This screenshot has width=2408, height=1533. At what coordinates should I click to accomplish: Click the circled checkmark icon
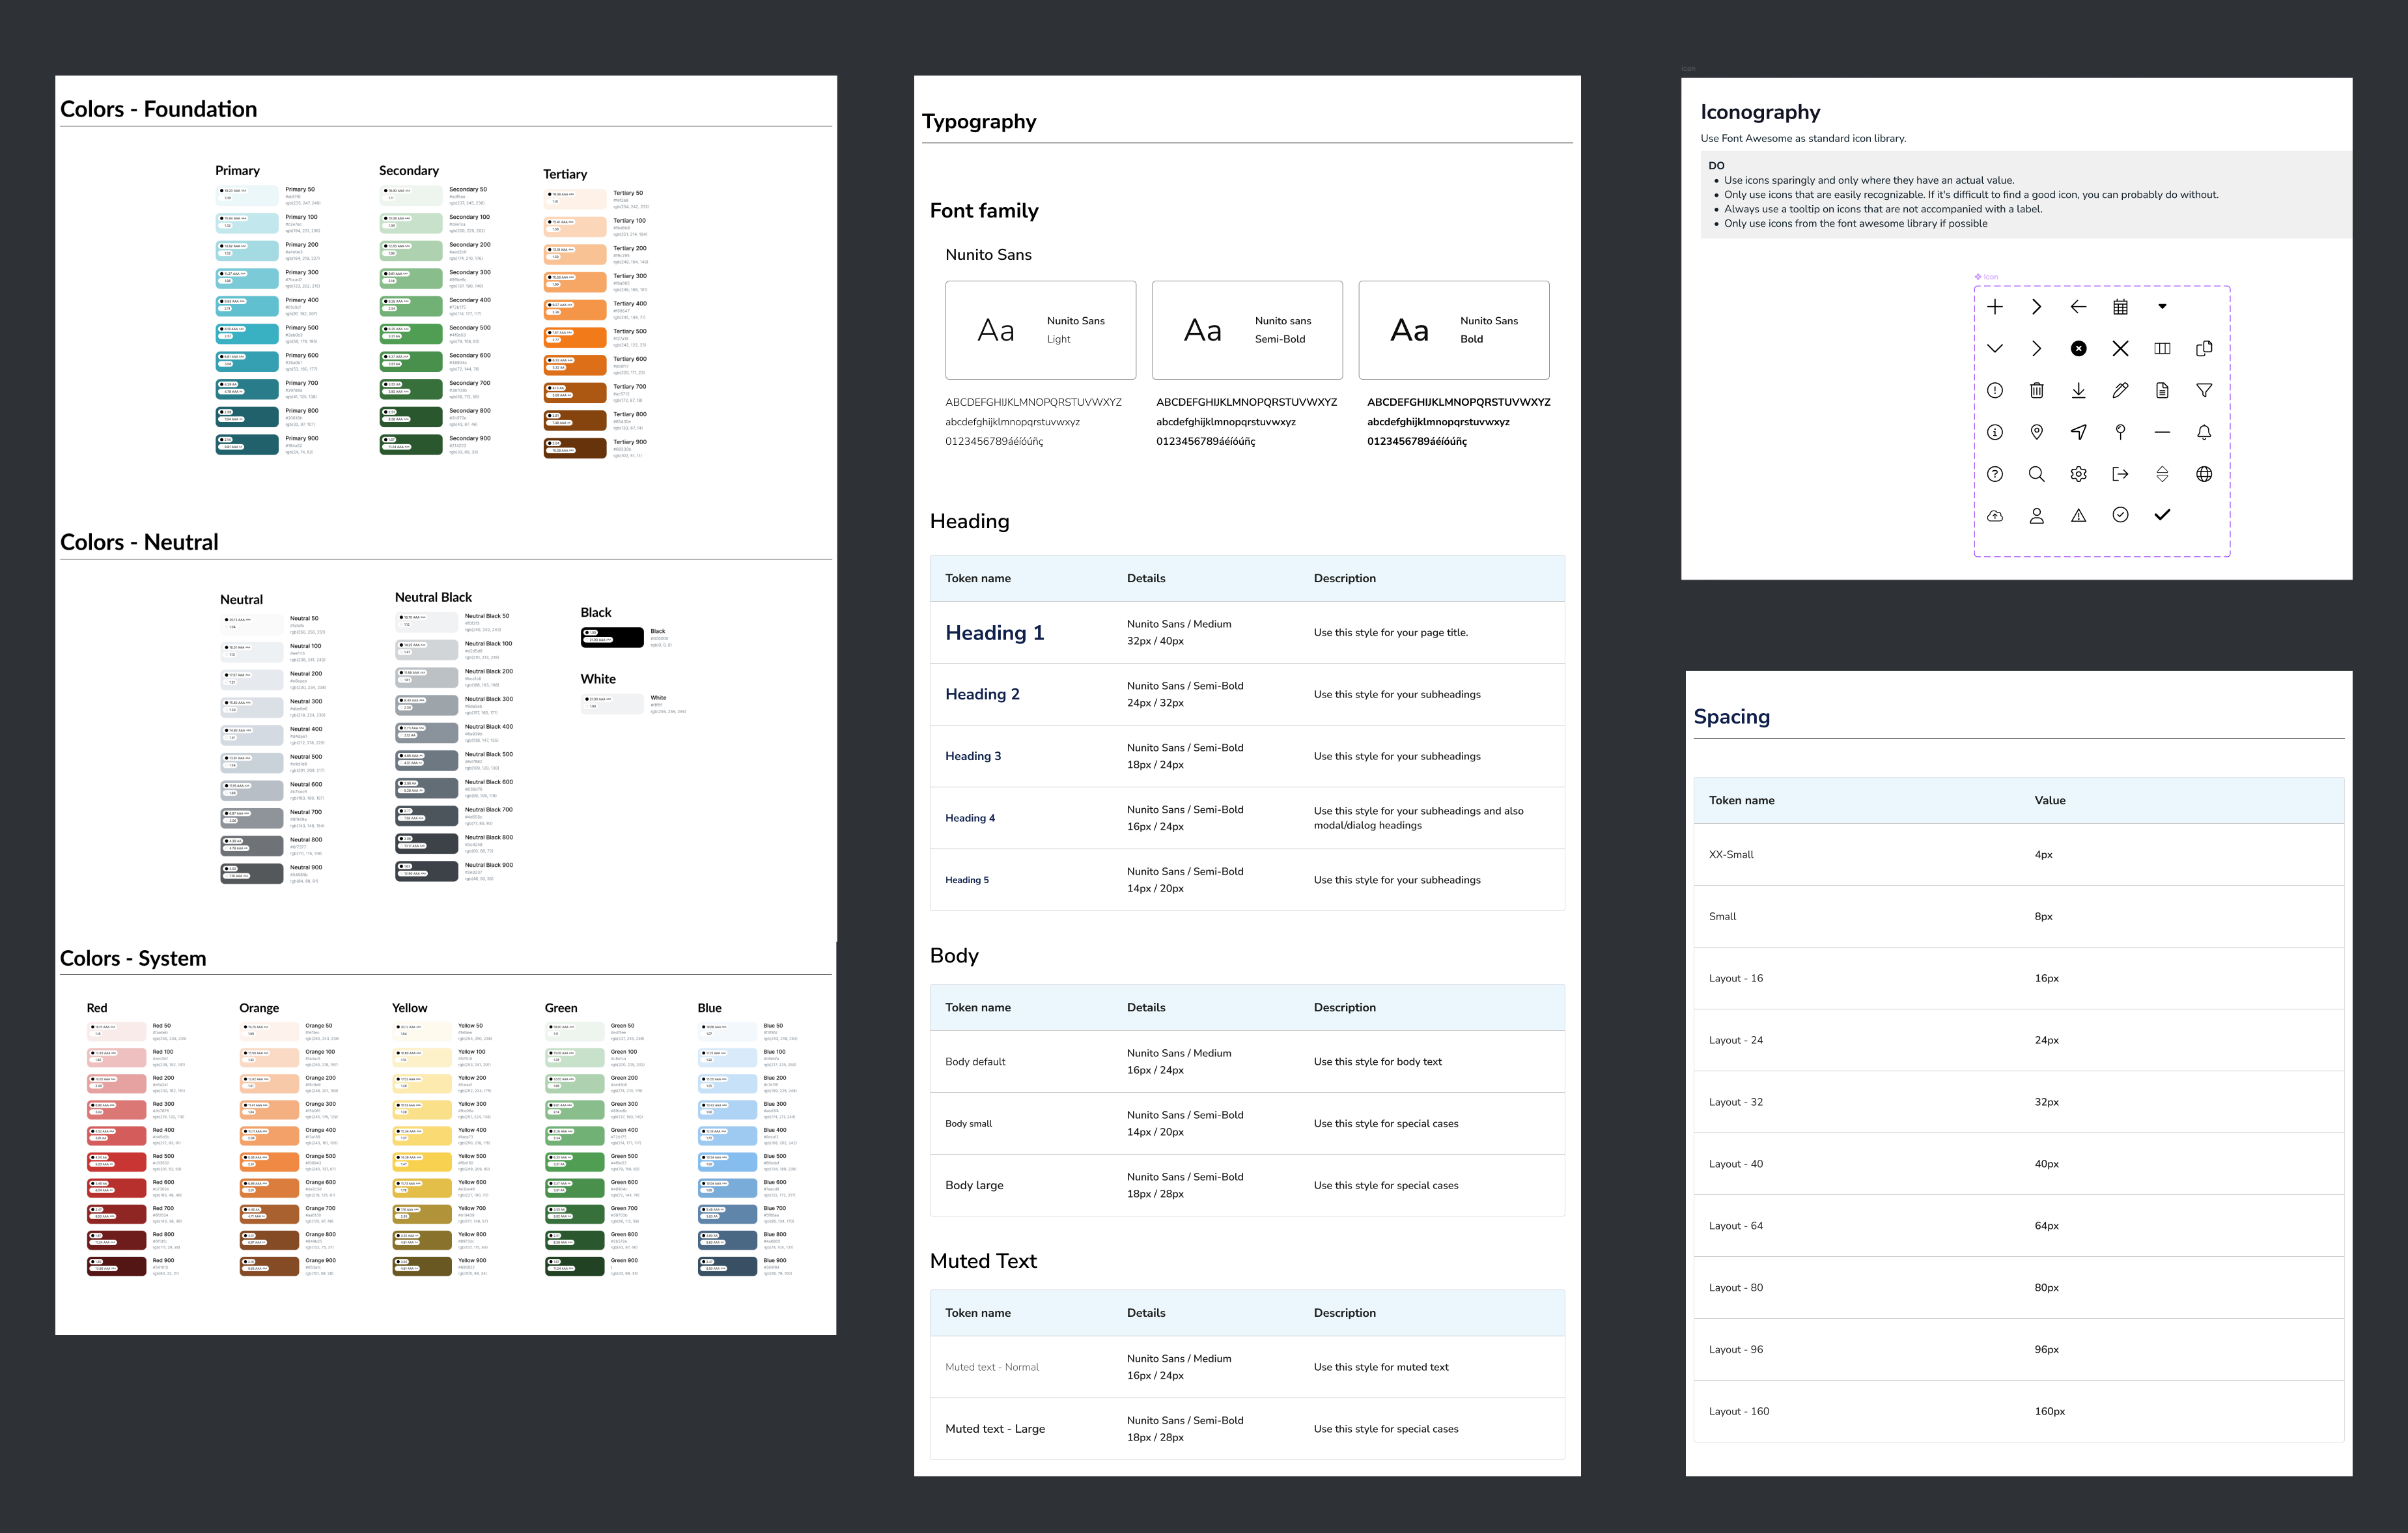(x=2120, y=515)
